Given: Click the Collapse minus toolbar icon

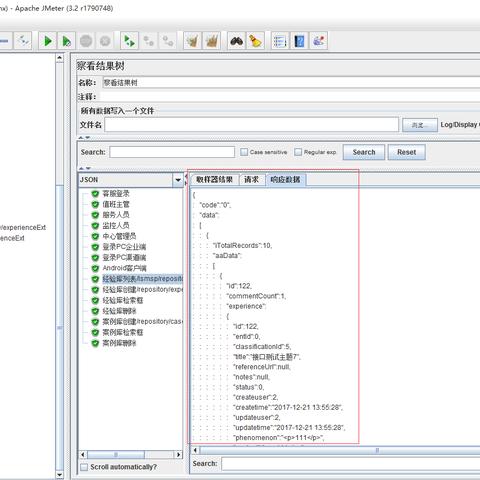Looking at the screenshot, I should click(x=5, y=41).
